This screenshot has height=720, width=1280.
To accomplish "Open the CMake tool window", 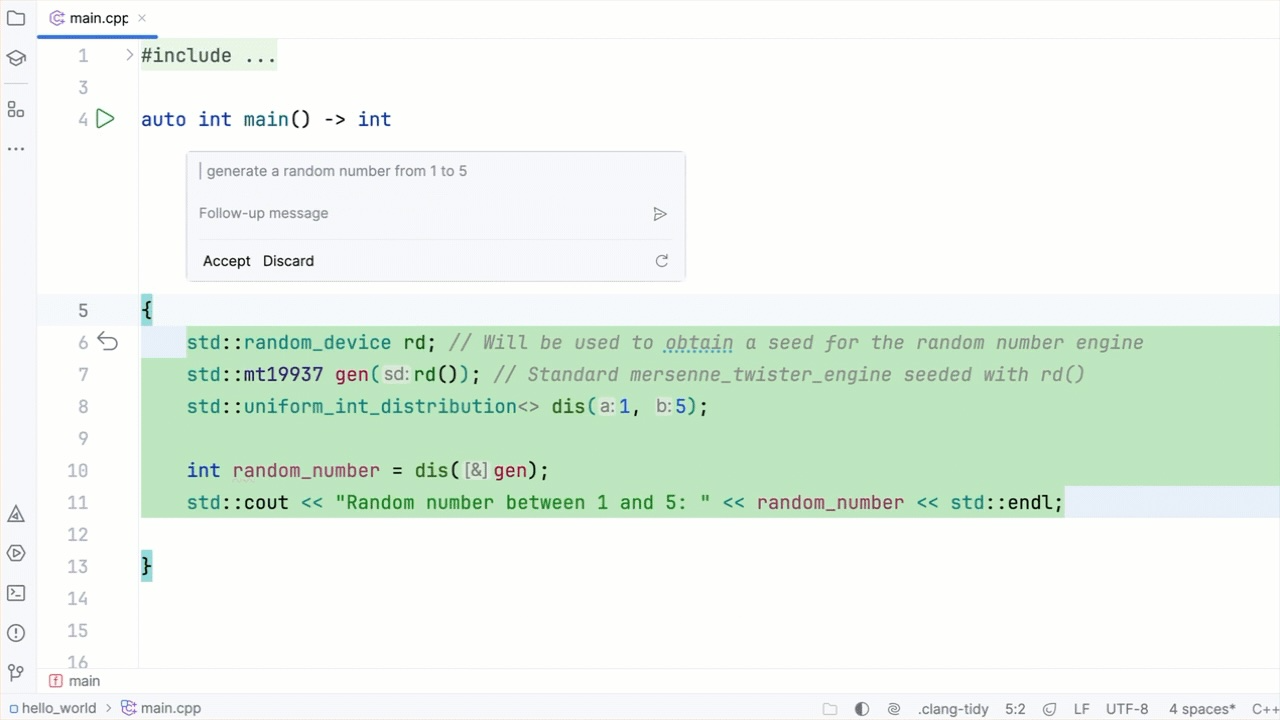I will [x=16, y=514].
